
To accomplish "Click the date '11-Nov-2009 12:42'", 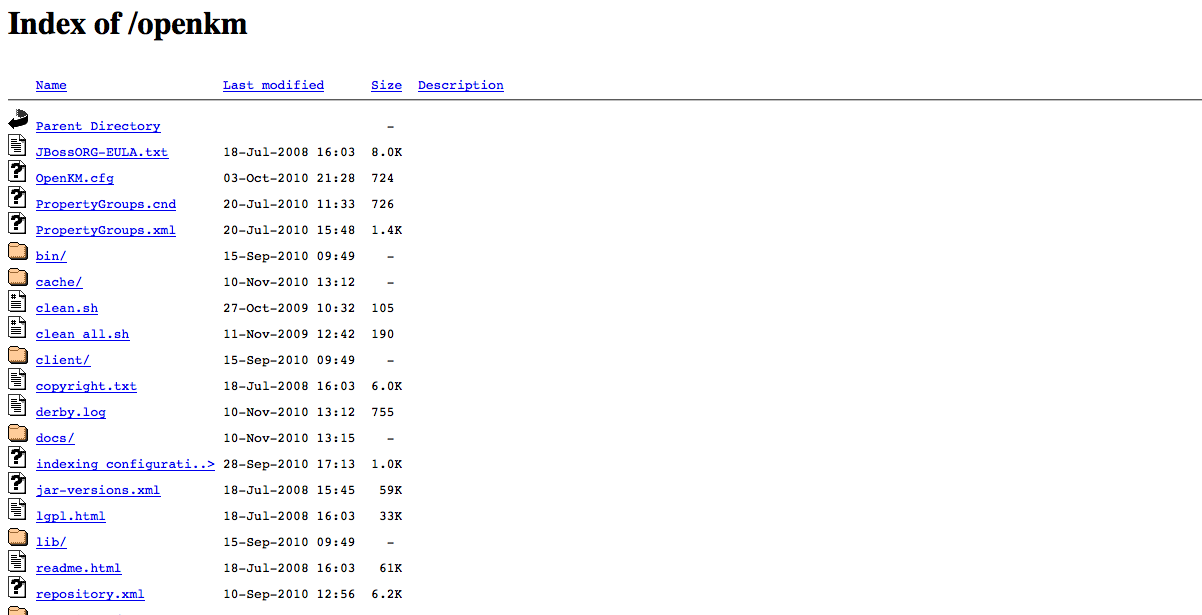I will (289, 334).
